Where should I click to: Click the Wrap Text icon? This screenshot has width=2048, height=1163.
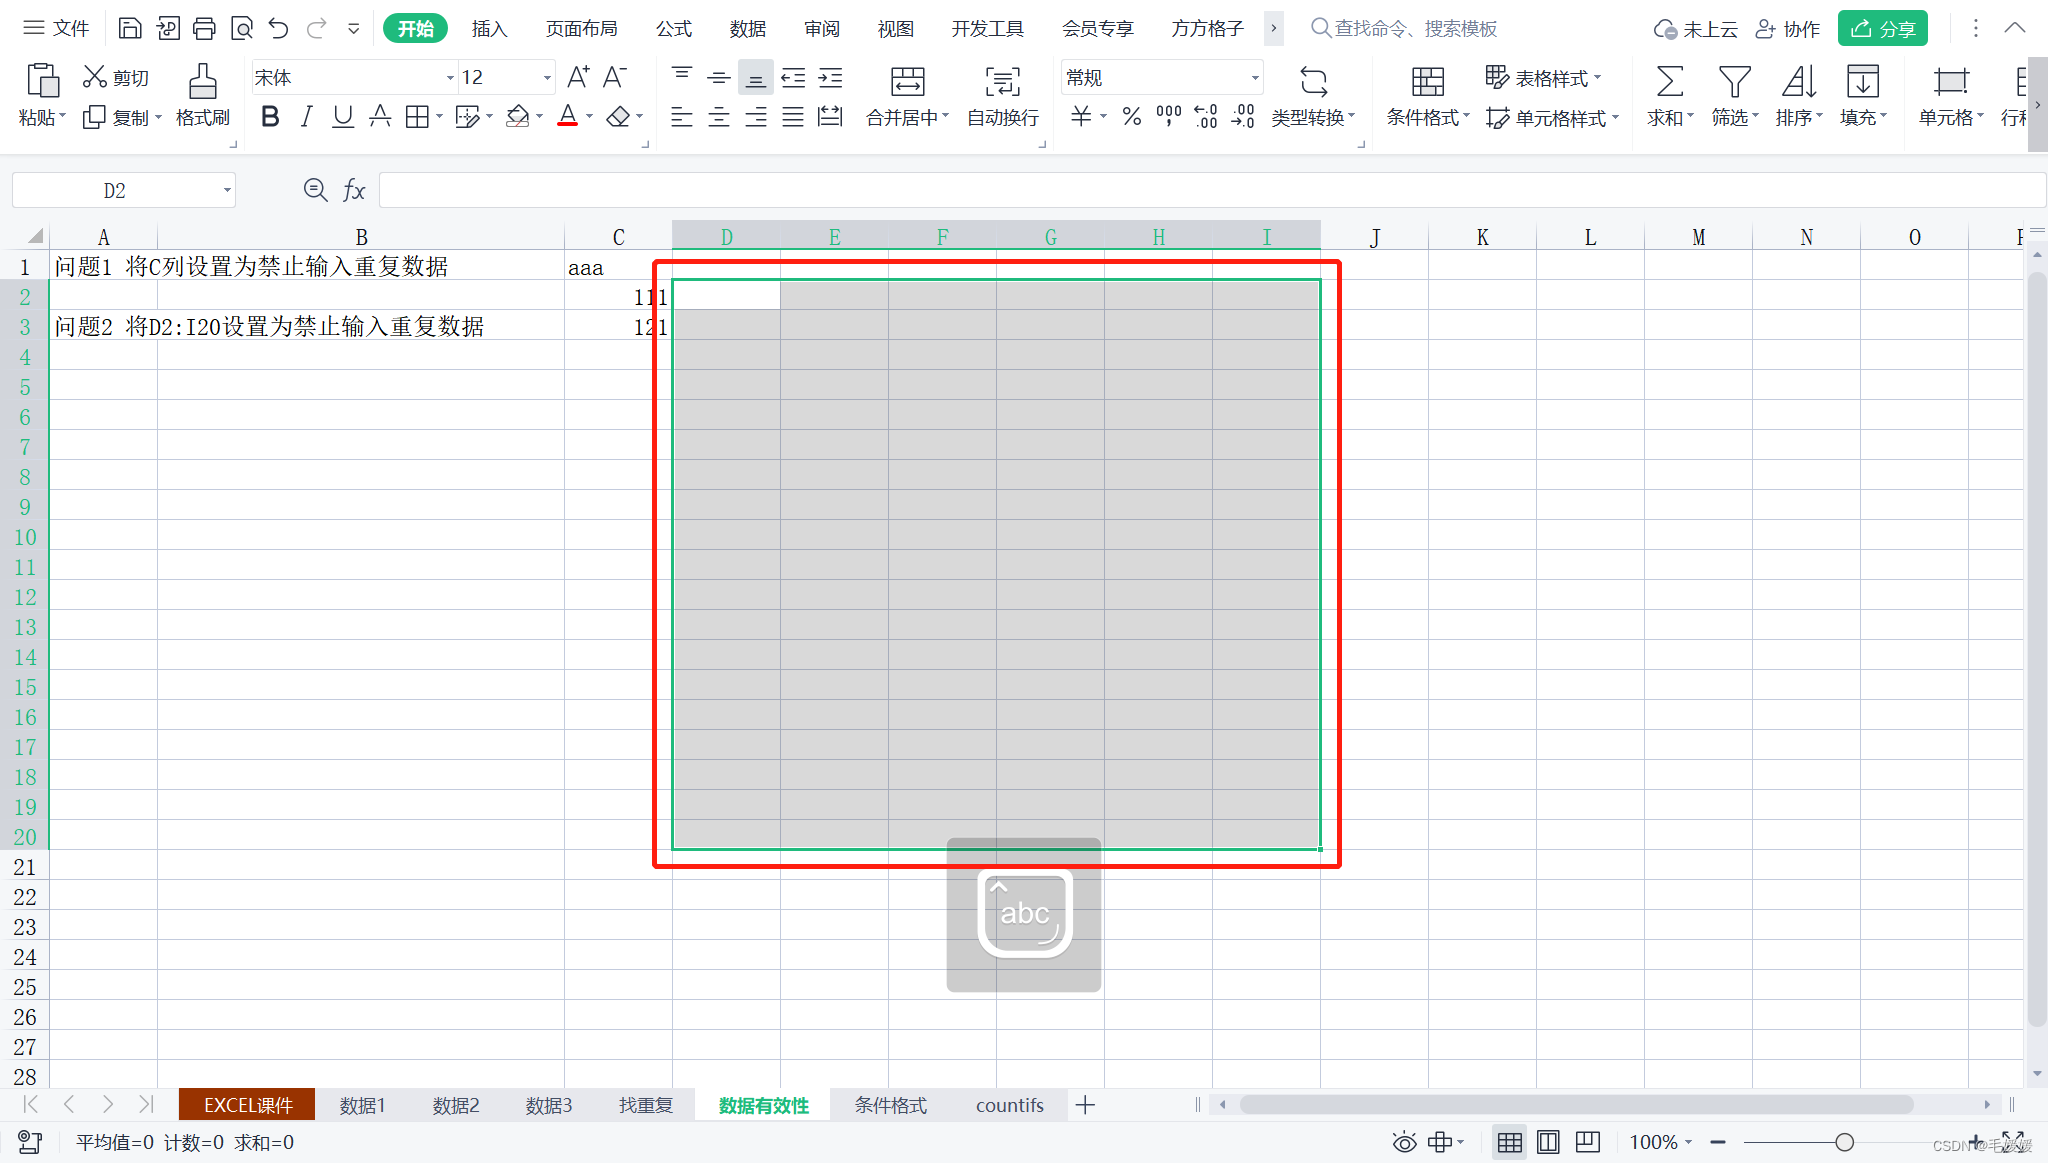tap(1002, 82)
